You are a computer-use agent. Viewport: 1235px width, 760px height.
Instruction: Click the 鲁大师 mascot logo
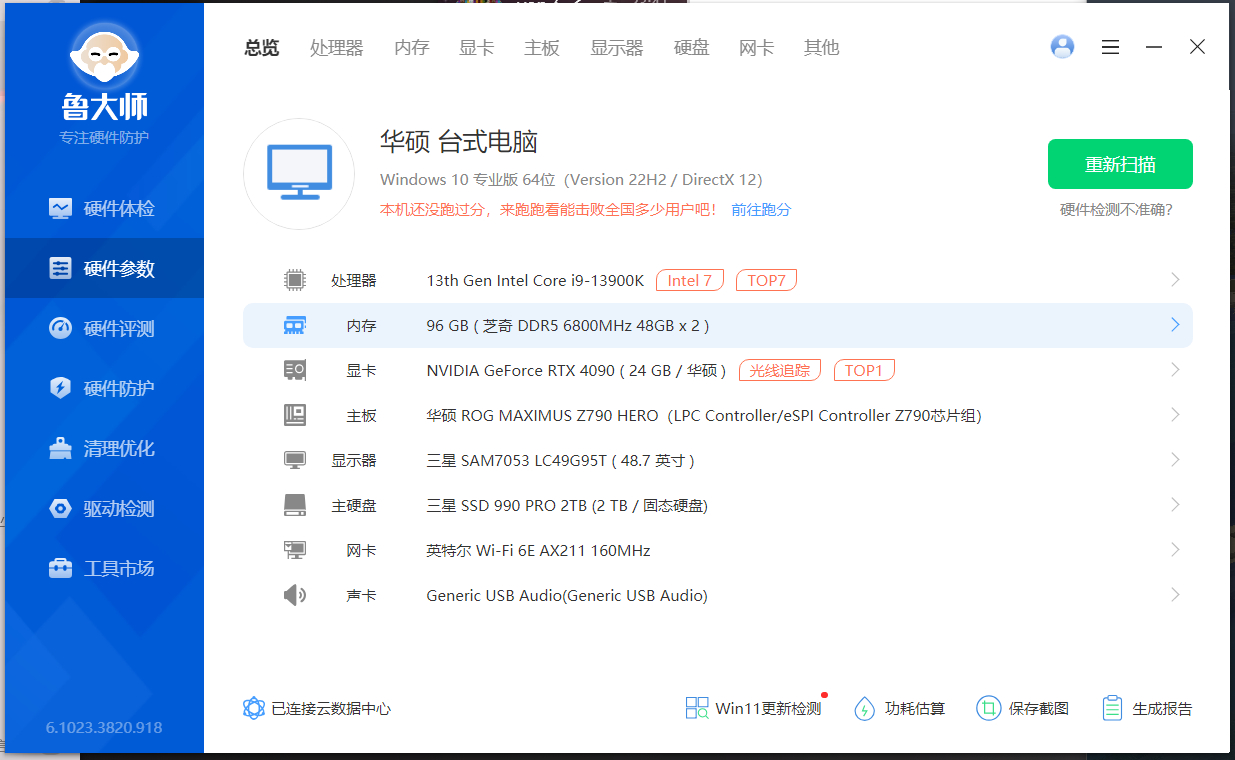tap(103, 58)
